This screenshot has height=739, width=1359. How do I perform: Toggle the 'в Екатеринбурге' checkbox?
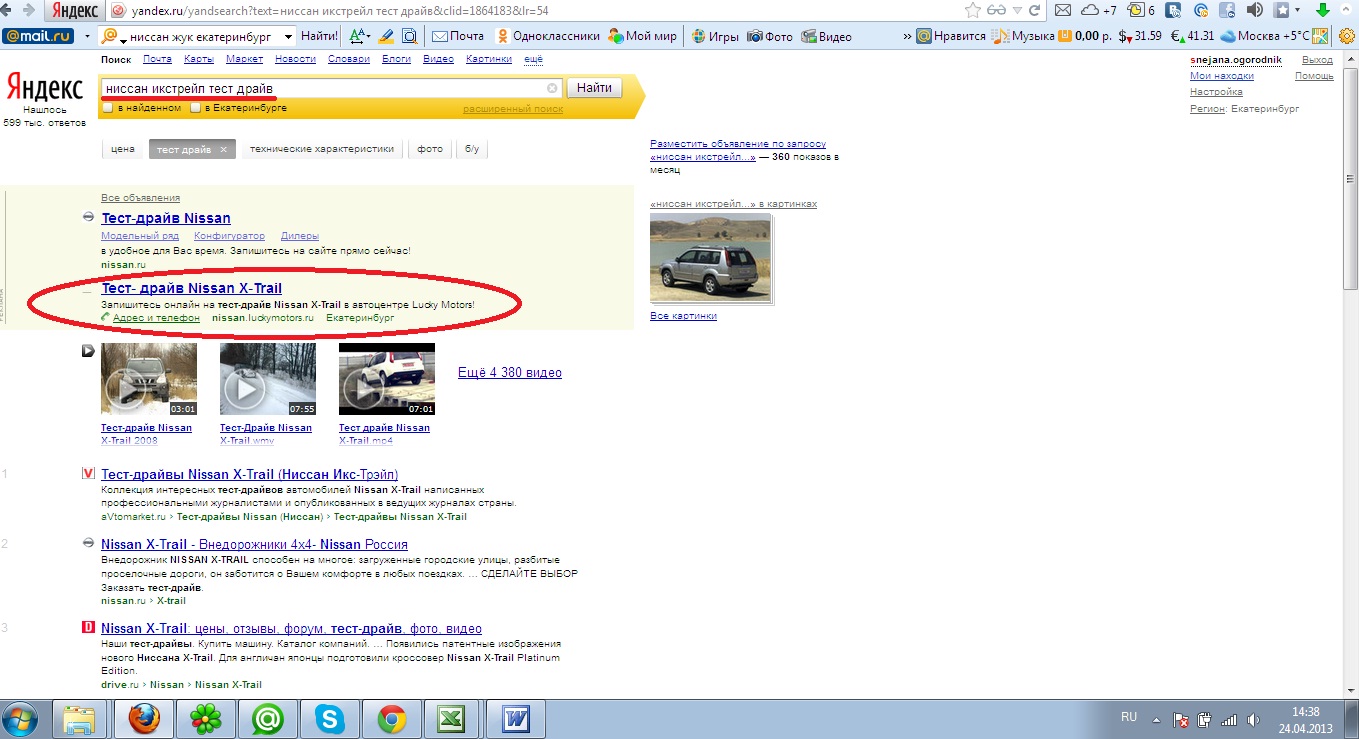pyautogui.click(x=196, y=108)
